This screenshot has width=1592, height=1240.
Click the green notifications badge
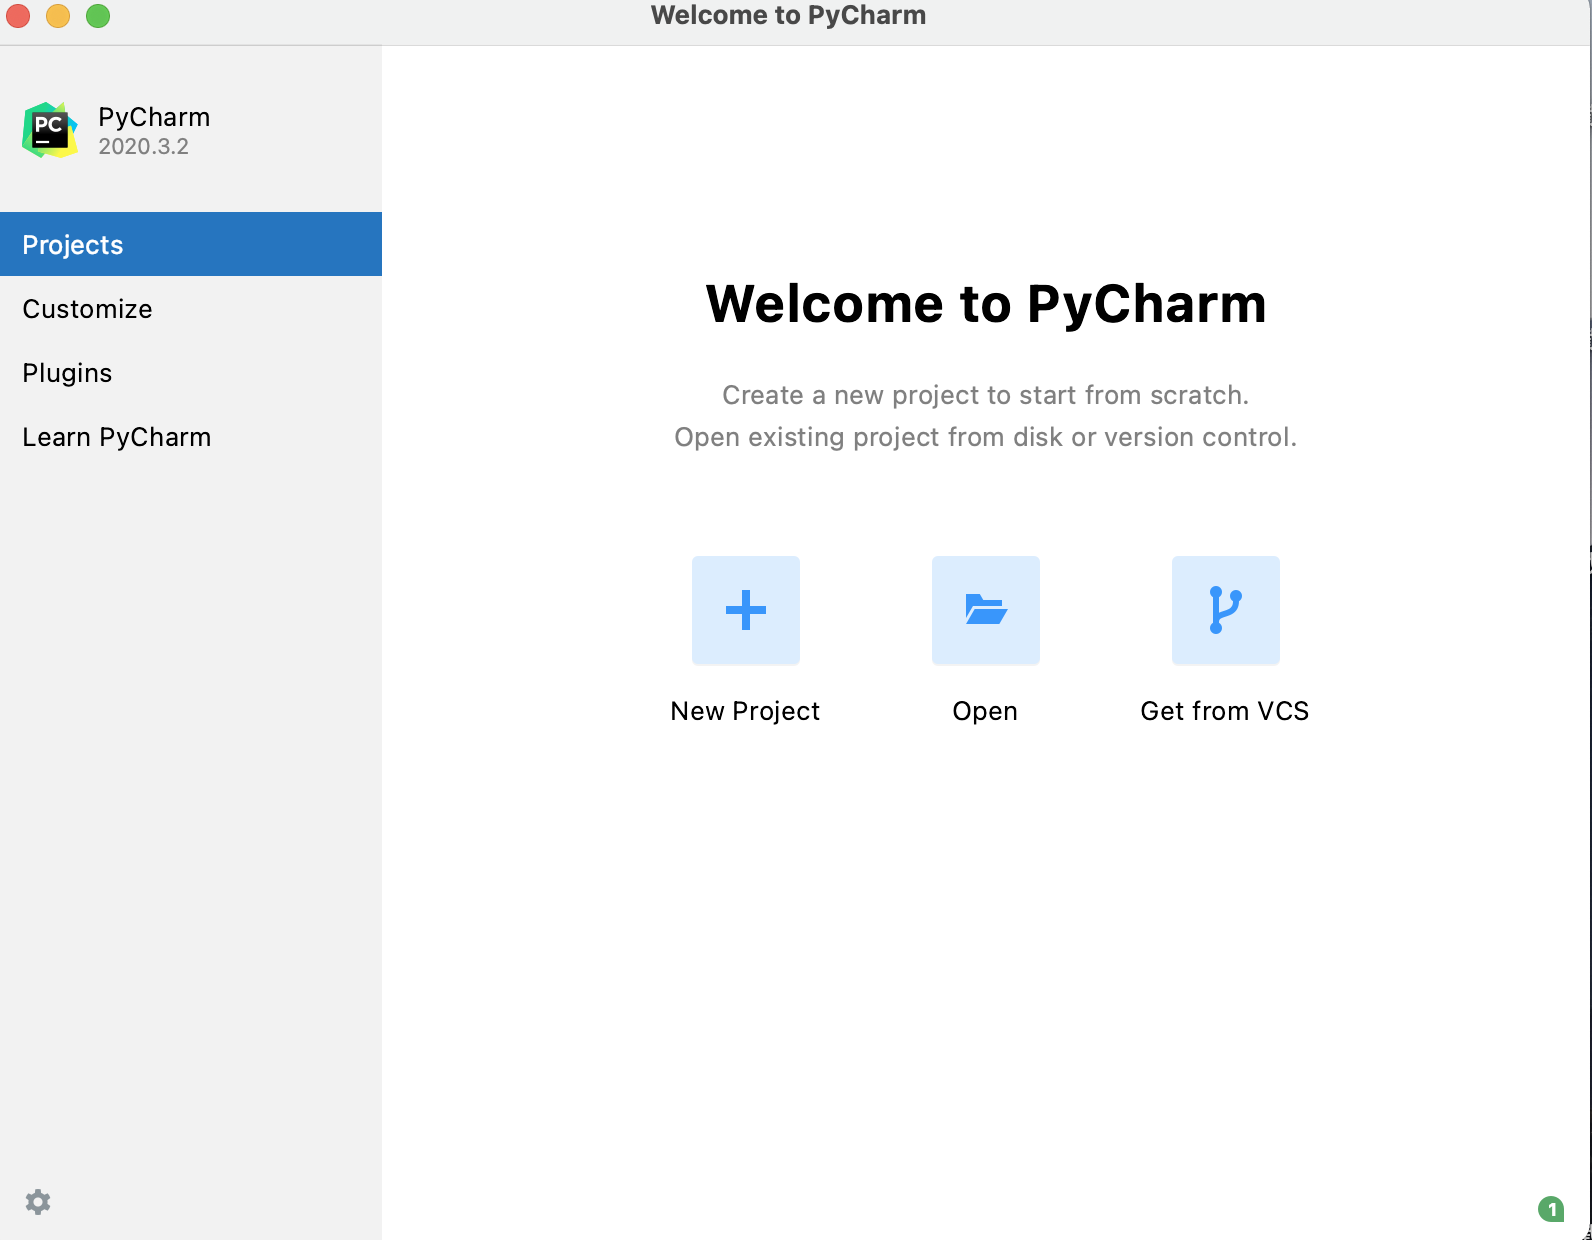[1551, 1209]
